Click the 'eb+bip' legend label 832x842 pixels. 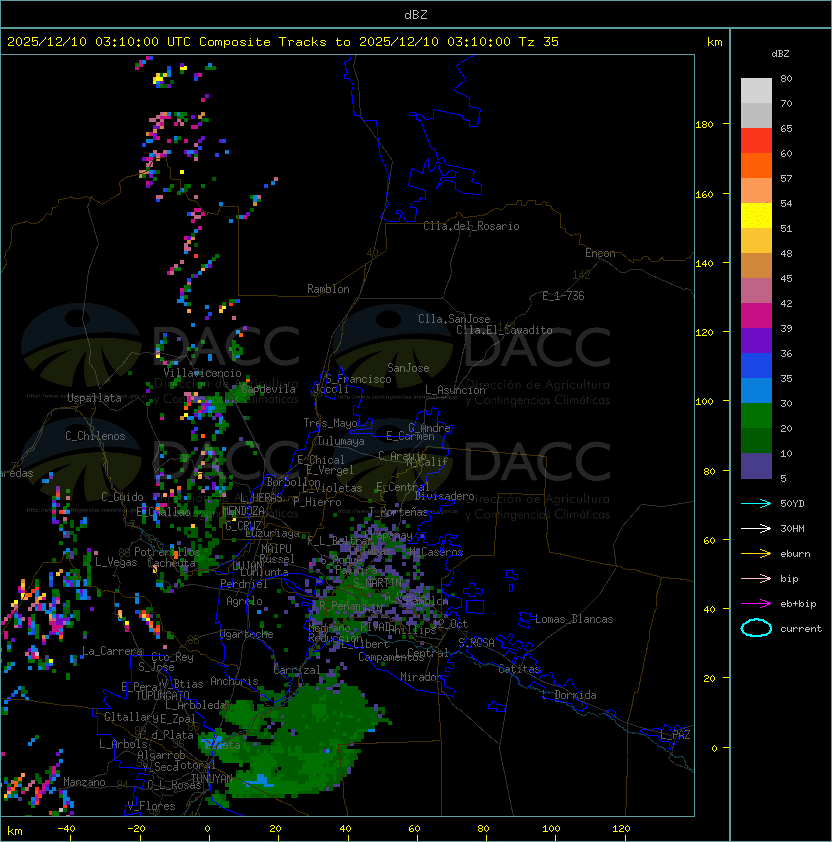coord(798,604)
